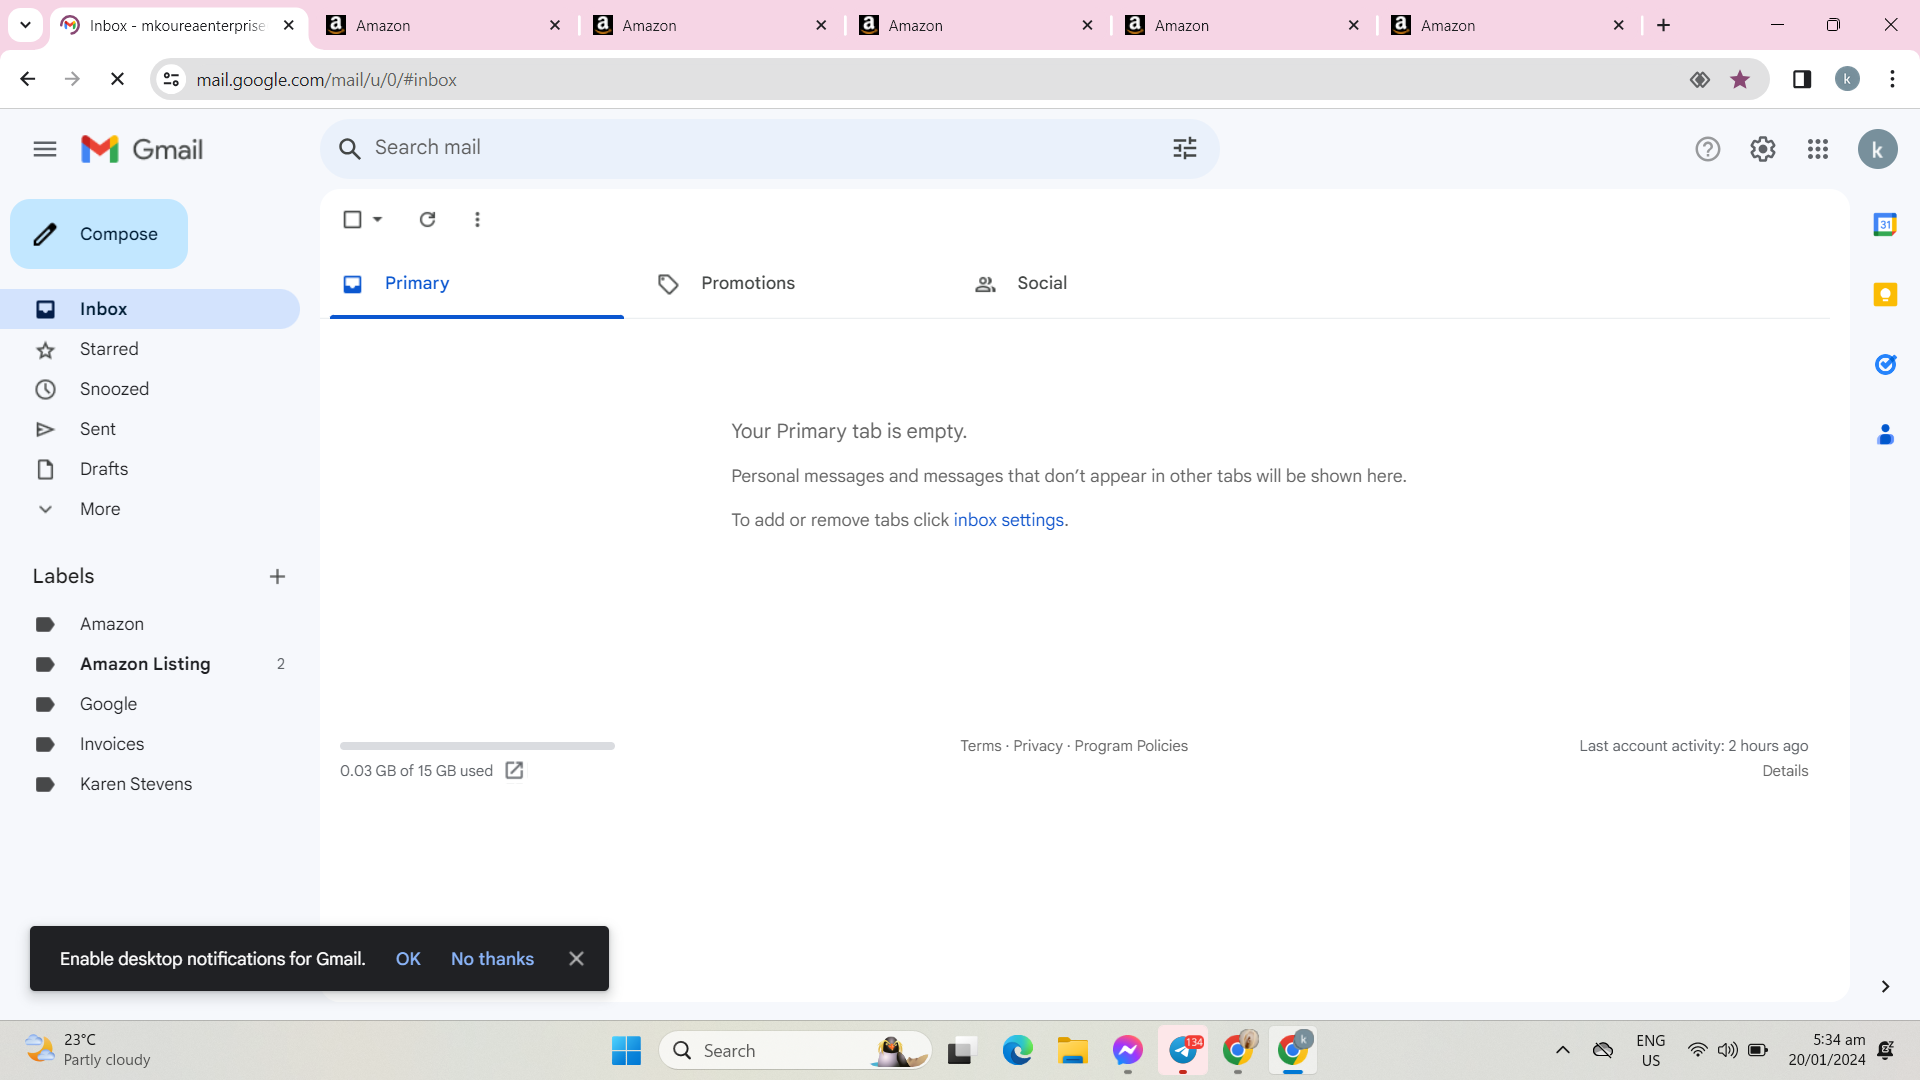Open the Amazon label
This screenshot has width=1920, height=1080.
click(150, 624)
